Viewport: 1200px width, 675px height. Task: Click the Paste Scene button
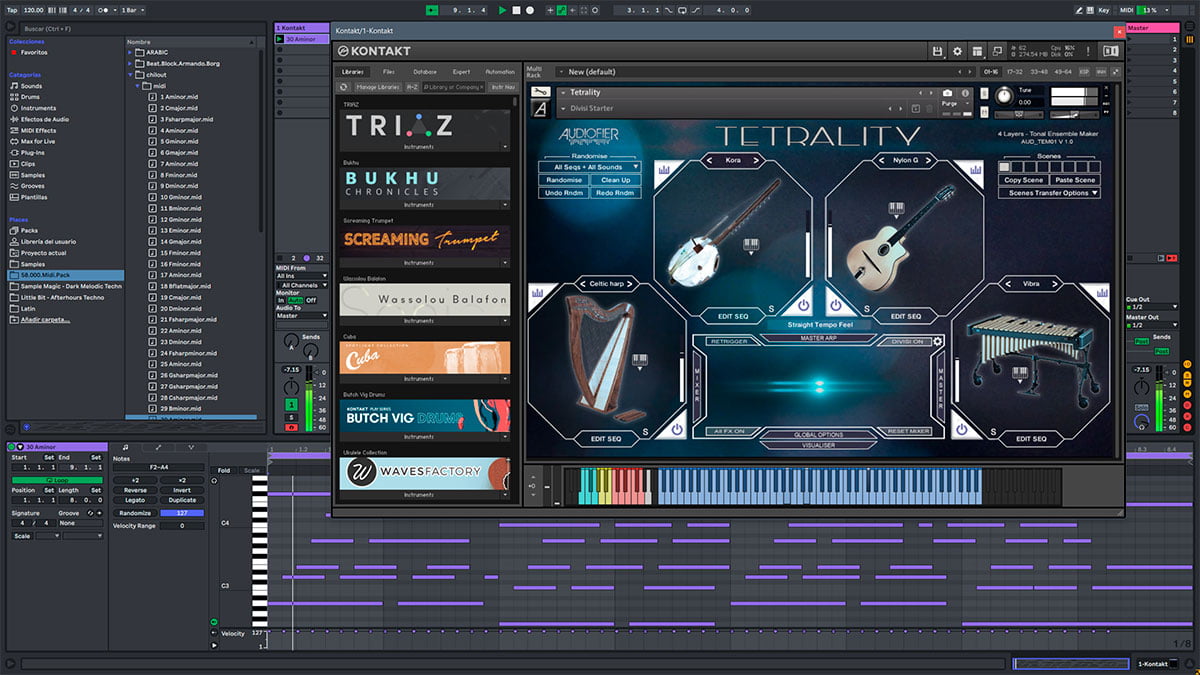(x=1075, y=180)
